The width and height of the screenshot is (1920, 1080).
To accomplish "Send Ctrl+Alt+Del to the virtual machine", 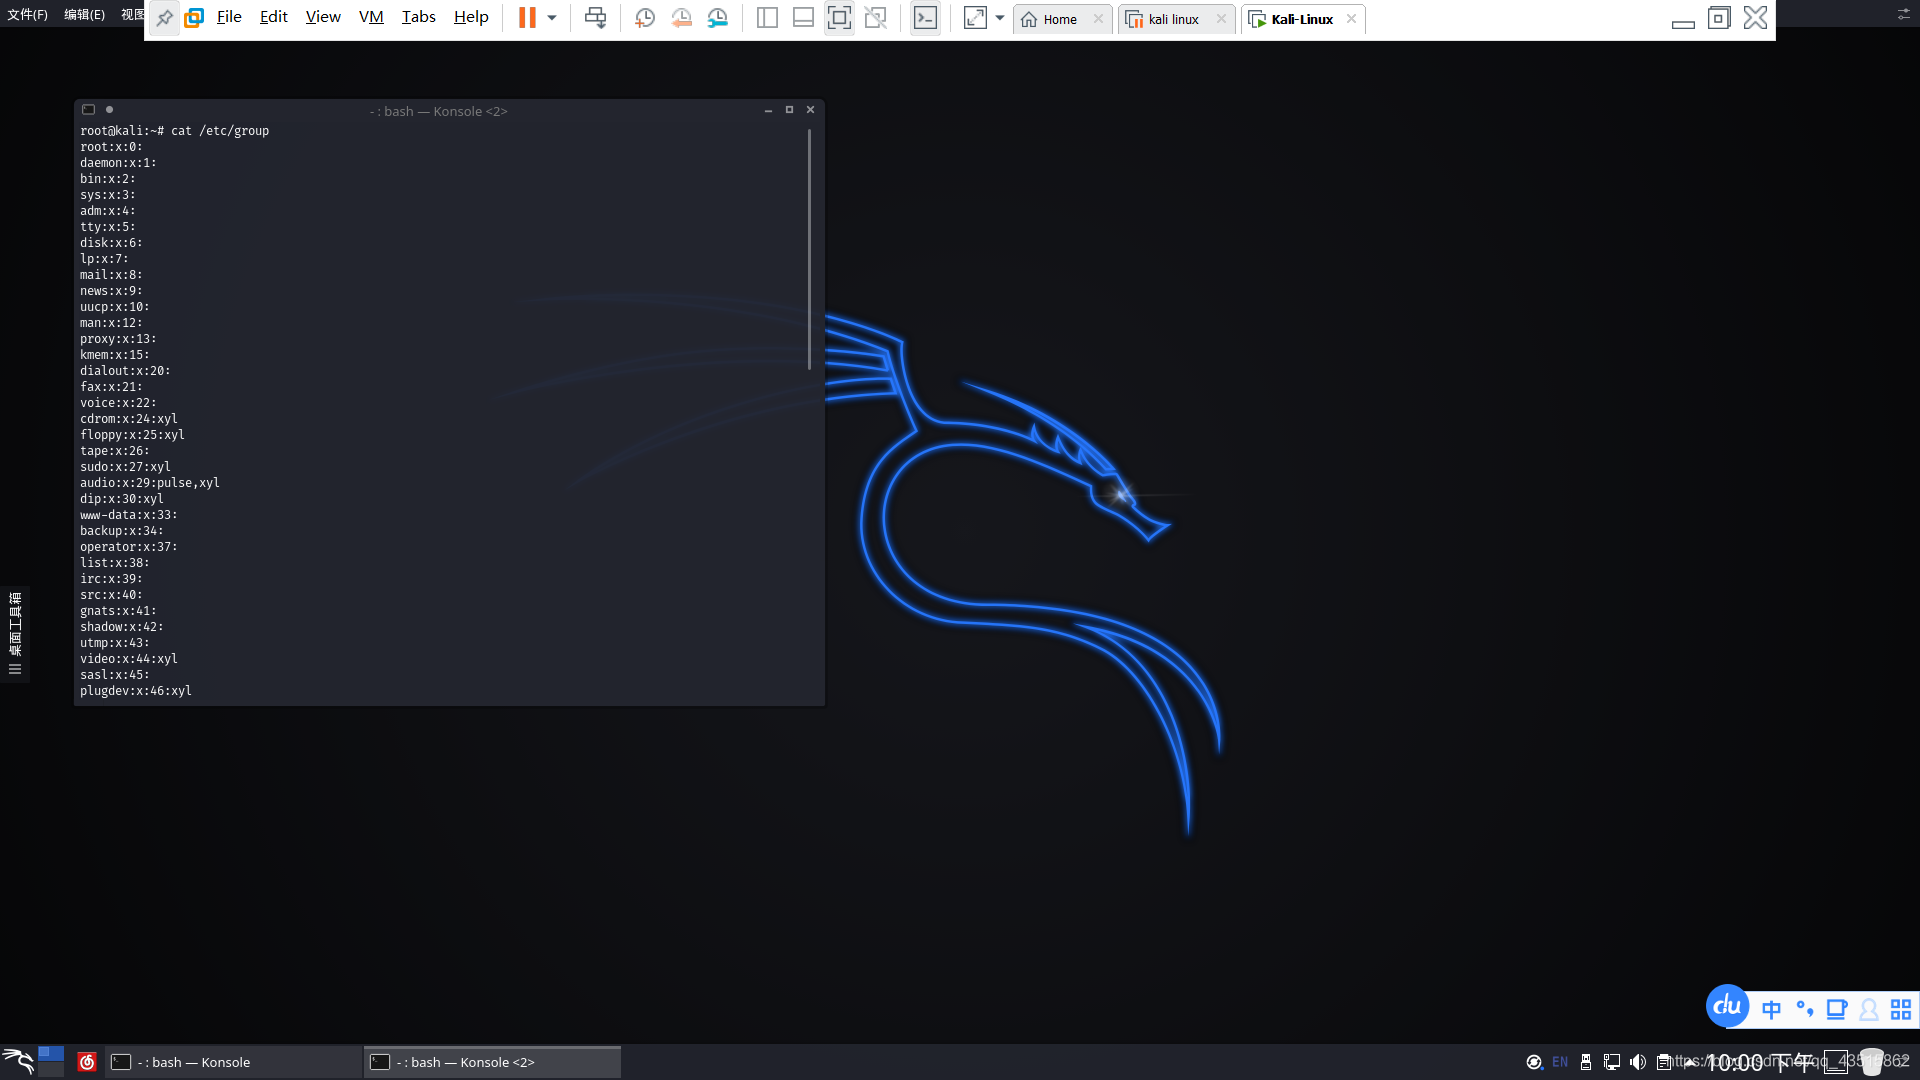I will click(x=595, y=18).
